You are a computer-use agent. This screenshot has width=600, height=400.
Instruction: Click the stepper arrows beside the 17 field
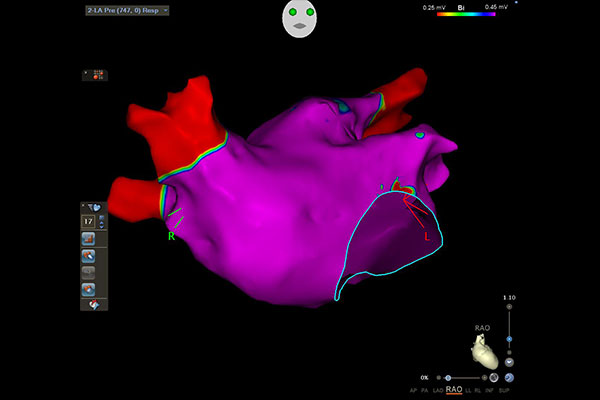(101, 221)
